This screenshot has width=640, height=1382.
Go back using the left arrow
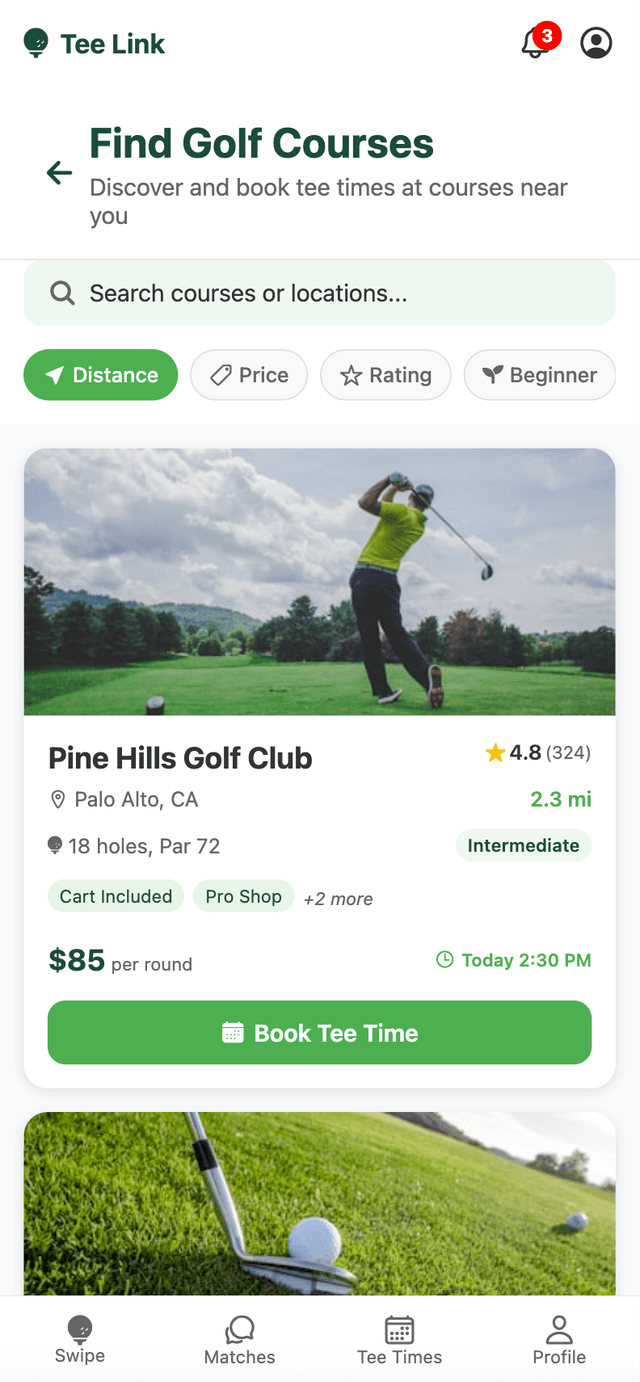[59, 173]
